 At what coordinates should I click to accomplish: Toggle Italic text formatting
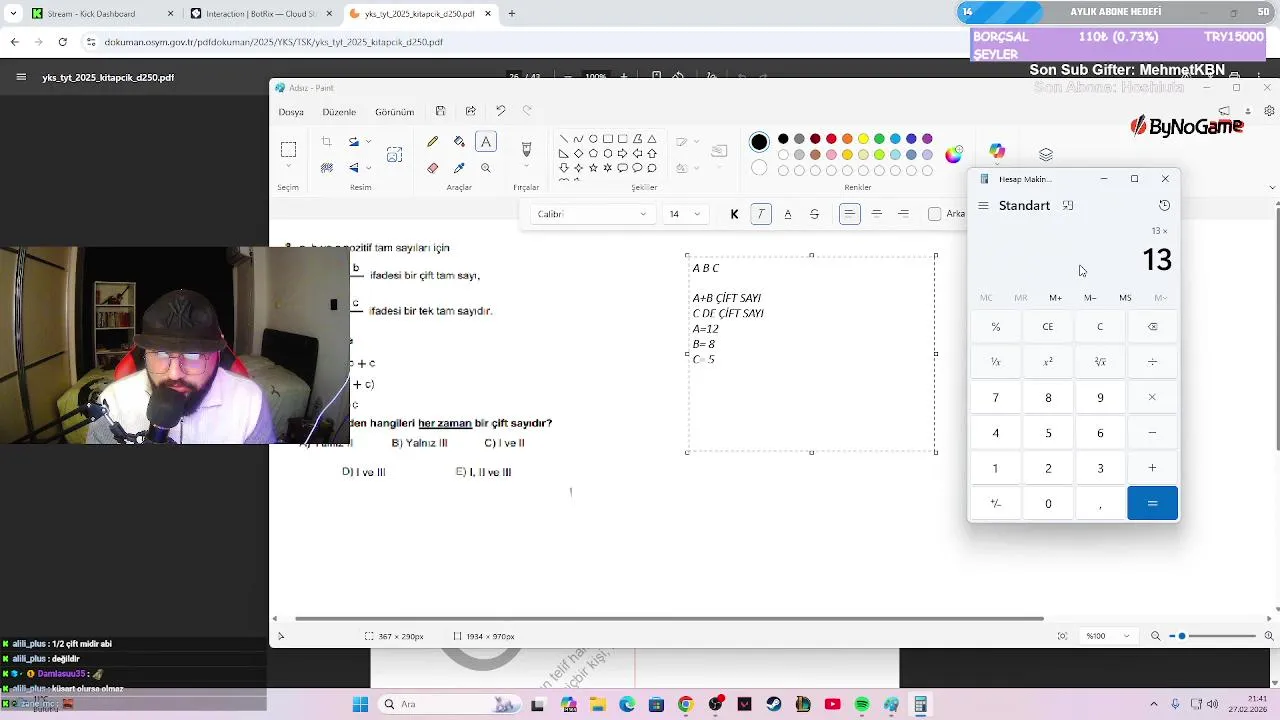pyautogui.click(x=761, y=214)
